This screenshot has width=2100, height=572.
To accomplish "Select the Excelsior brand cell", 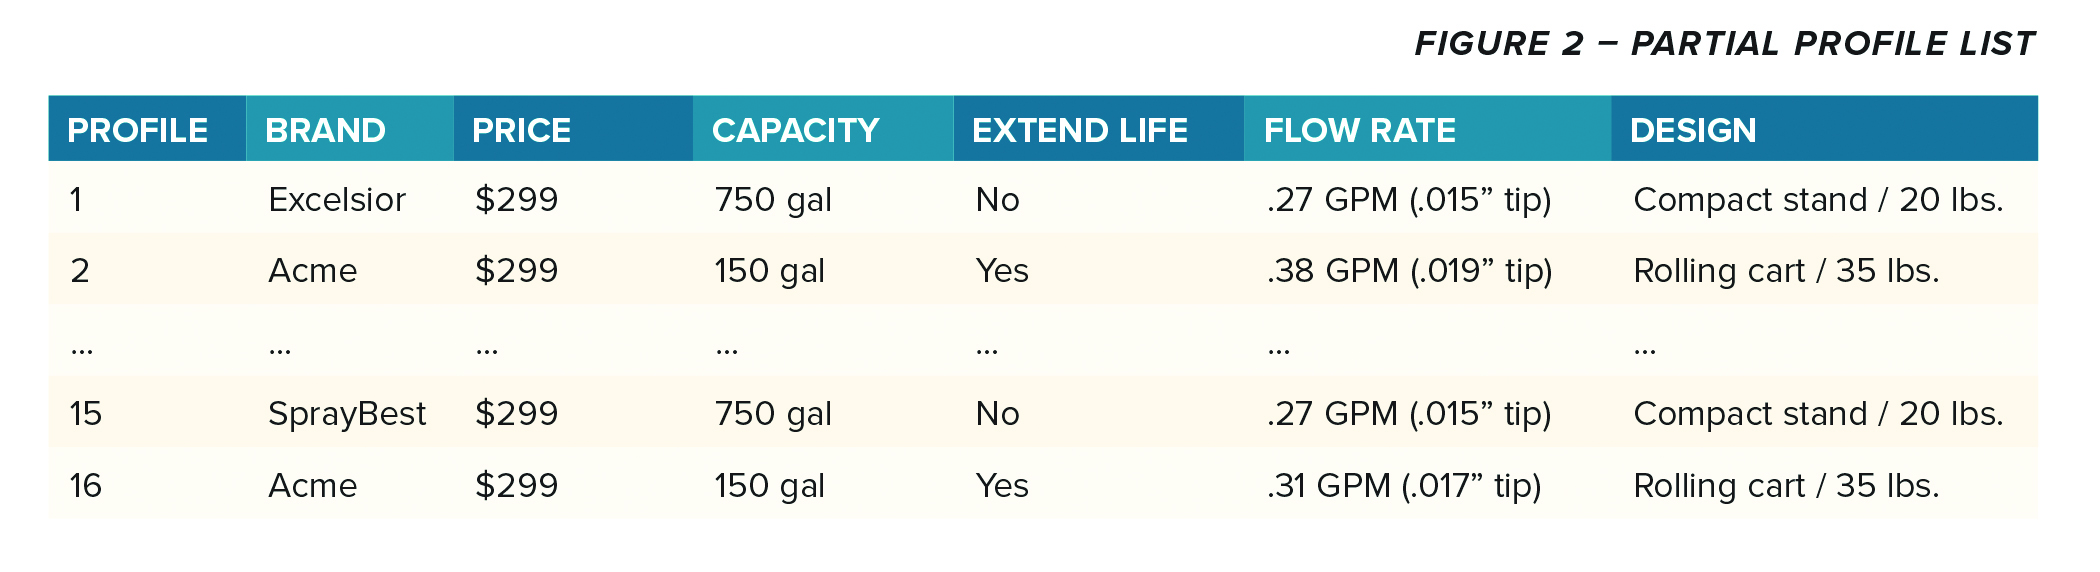I will coord(337,200).
